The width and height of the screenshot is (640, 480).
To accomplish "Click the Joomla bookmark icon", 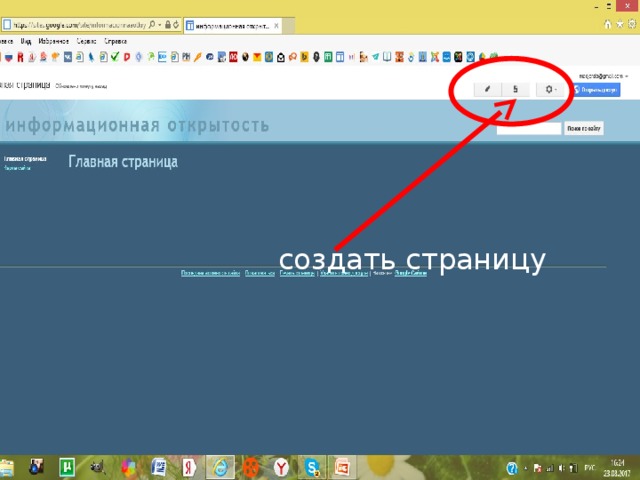I will click(x=435, y=57).
